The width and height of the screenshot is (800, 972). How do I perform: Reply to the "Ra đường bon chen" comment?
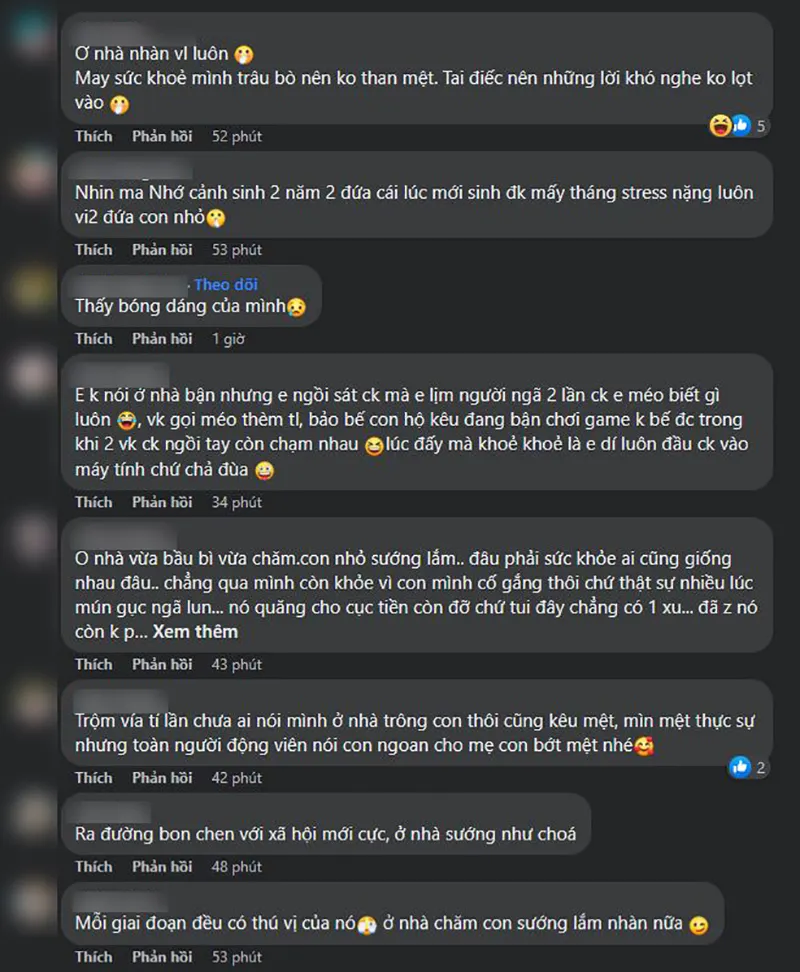162,866
